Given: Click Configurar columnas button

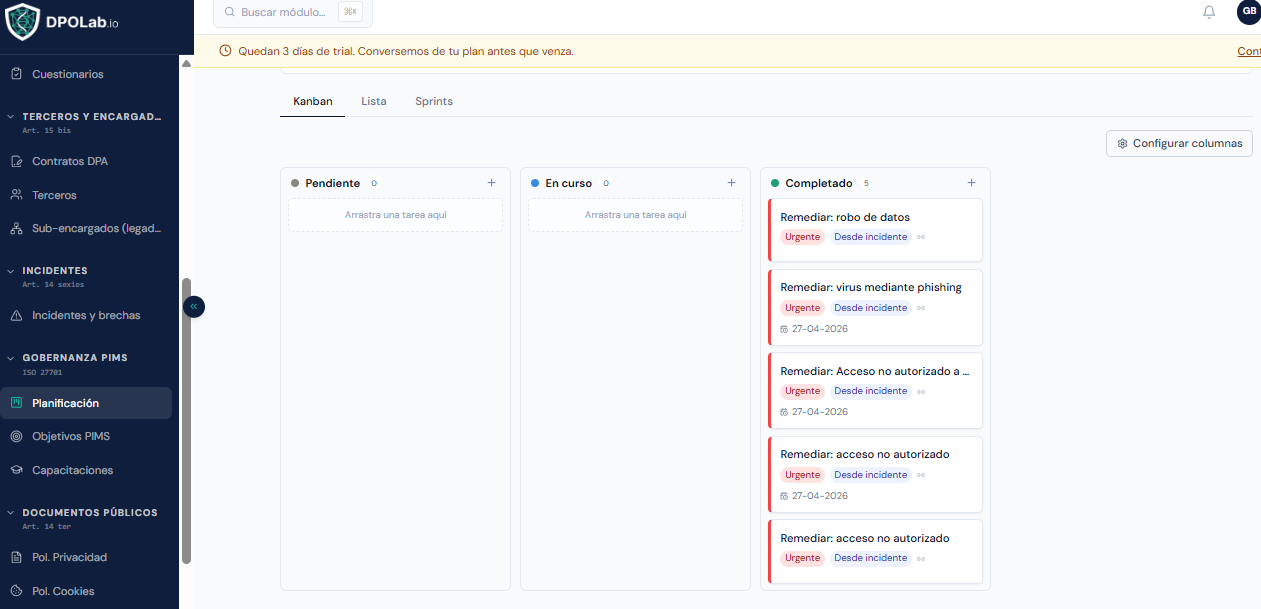Looking at the screenshot, I should pos(1179,143).
